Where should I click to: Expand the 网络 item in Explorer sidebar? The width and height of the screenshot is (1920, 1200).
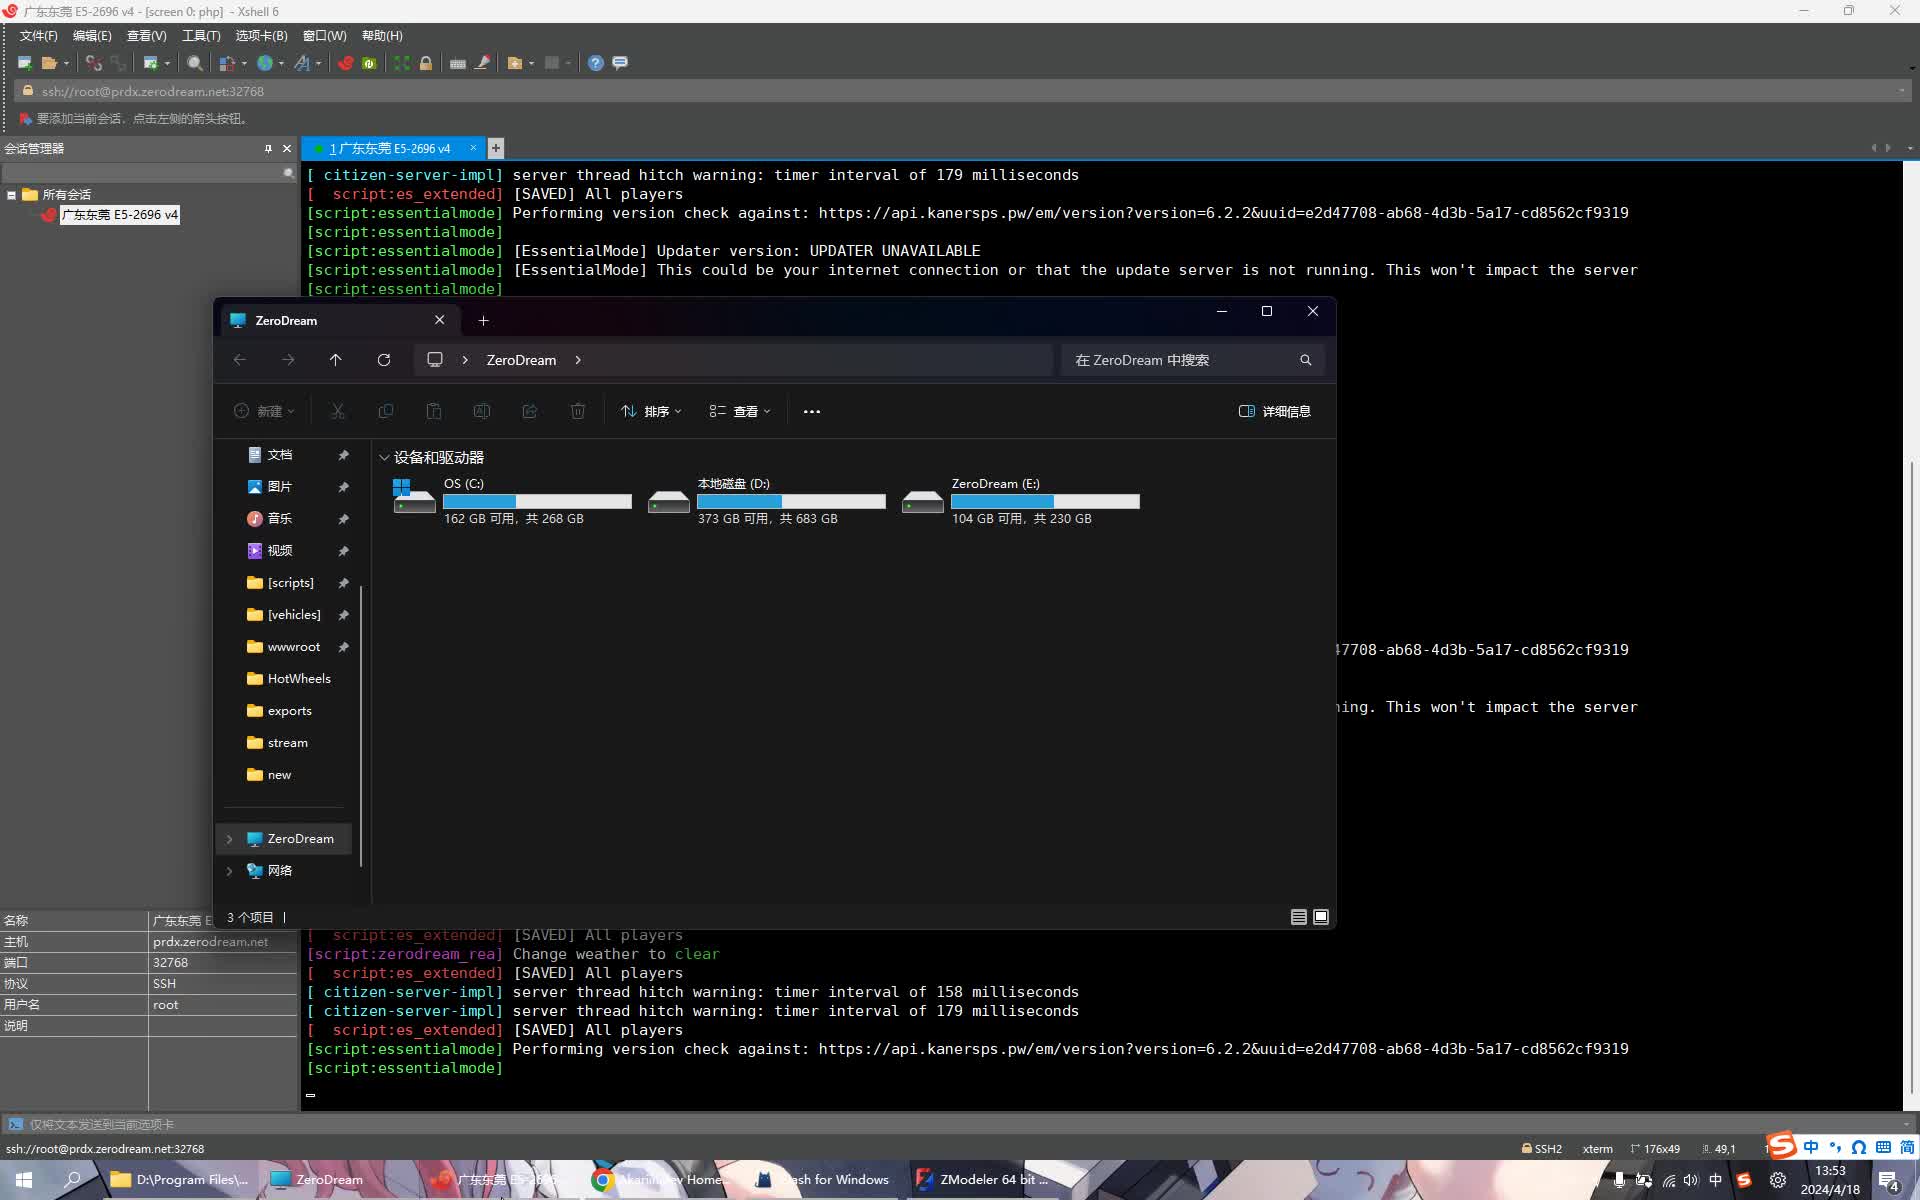tap(230, 871)
